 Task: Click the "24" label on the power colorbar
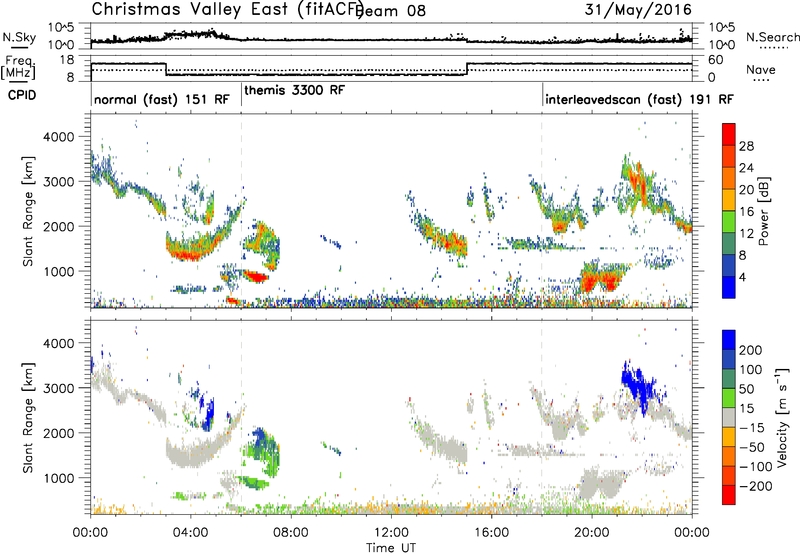point(746,168)
